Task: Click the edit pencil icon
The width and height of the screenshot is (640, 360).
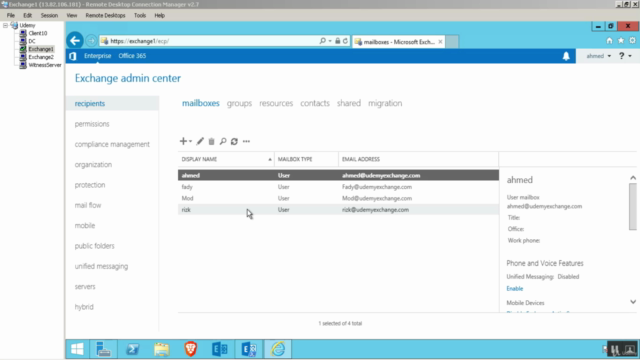Action: point(200,141)
